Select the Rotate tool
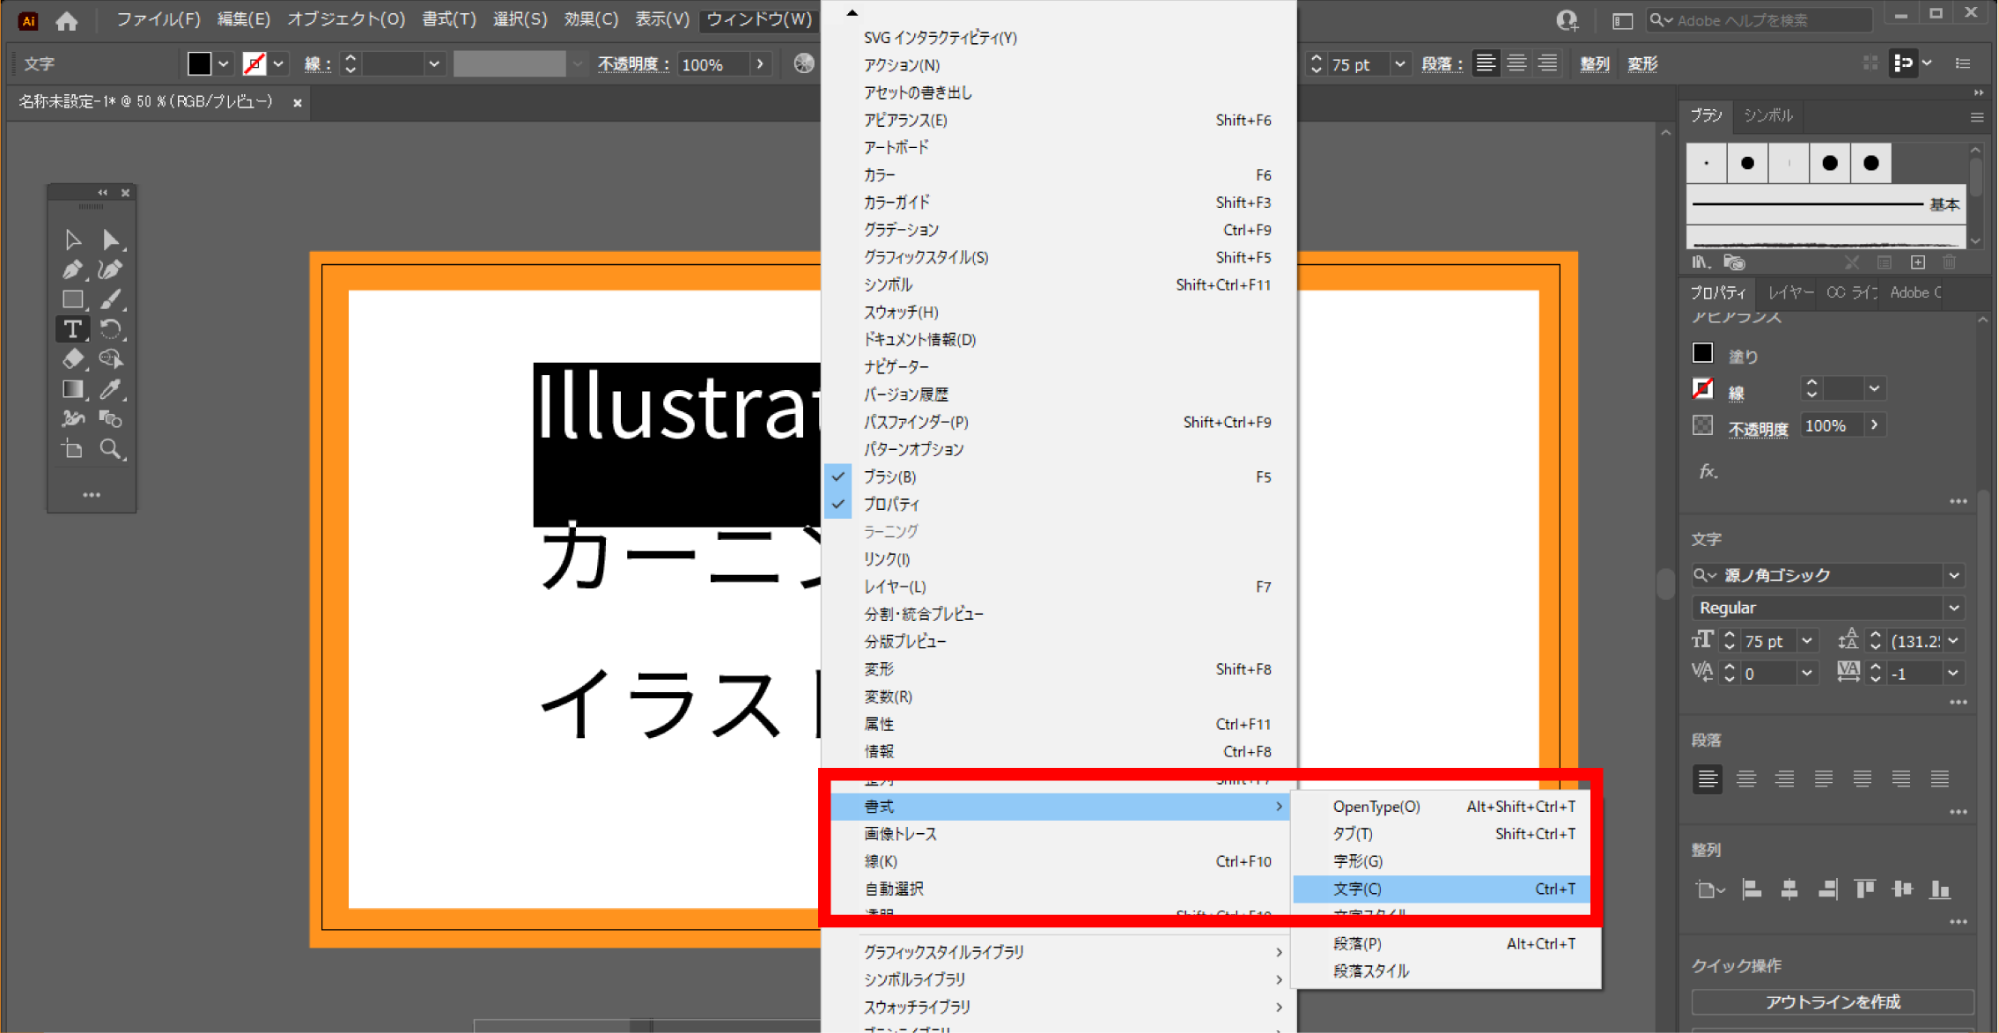The width and height of the screenshot is (1999, 1033). 111,329
